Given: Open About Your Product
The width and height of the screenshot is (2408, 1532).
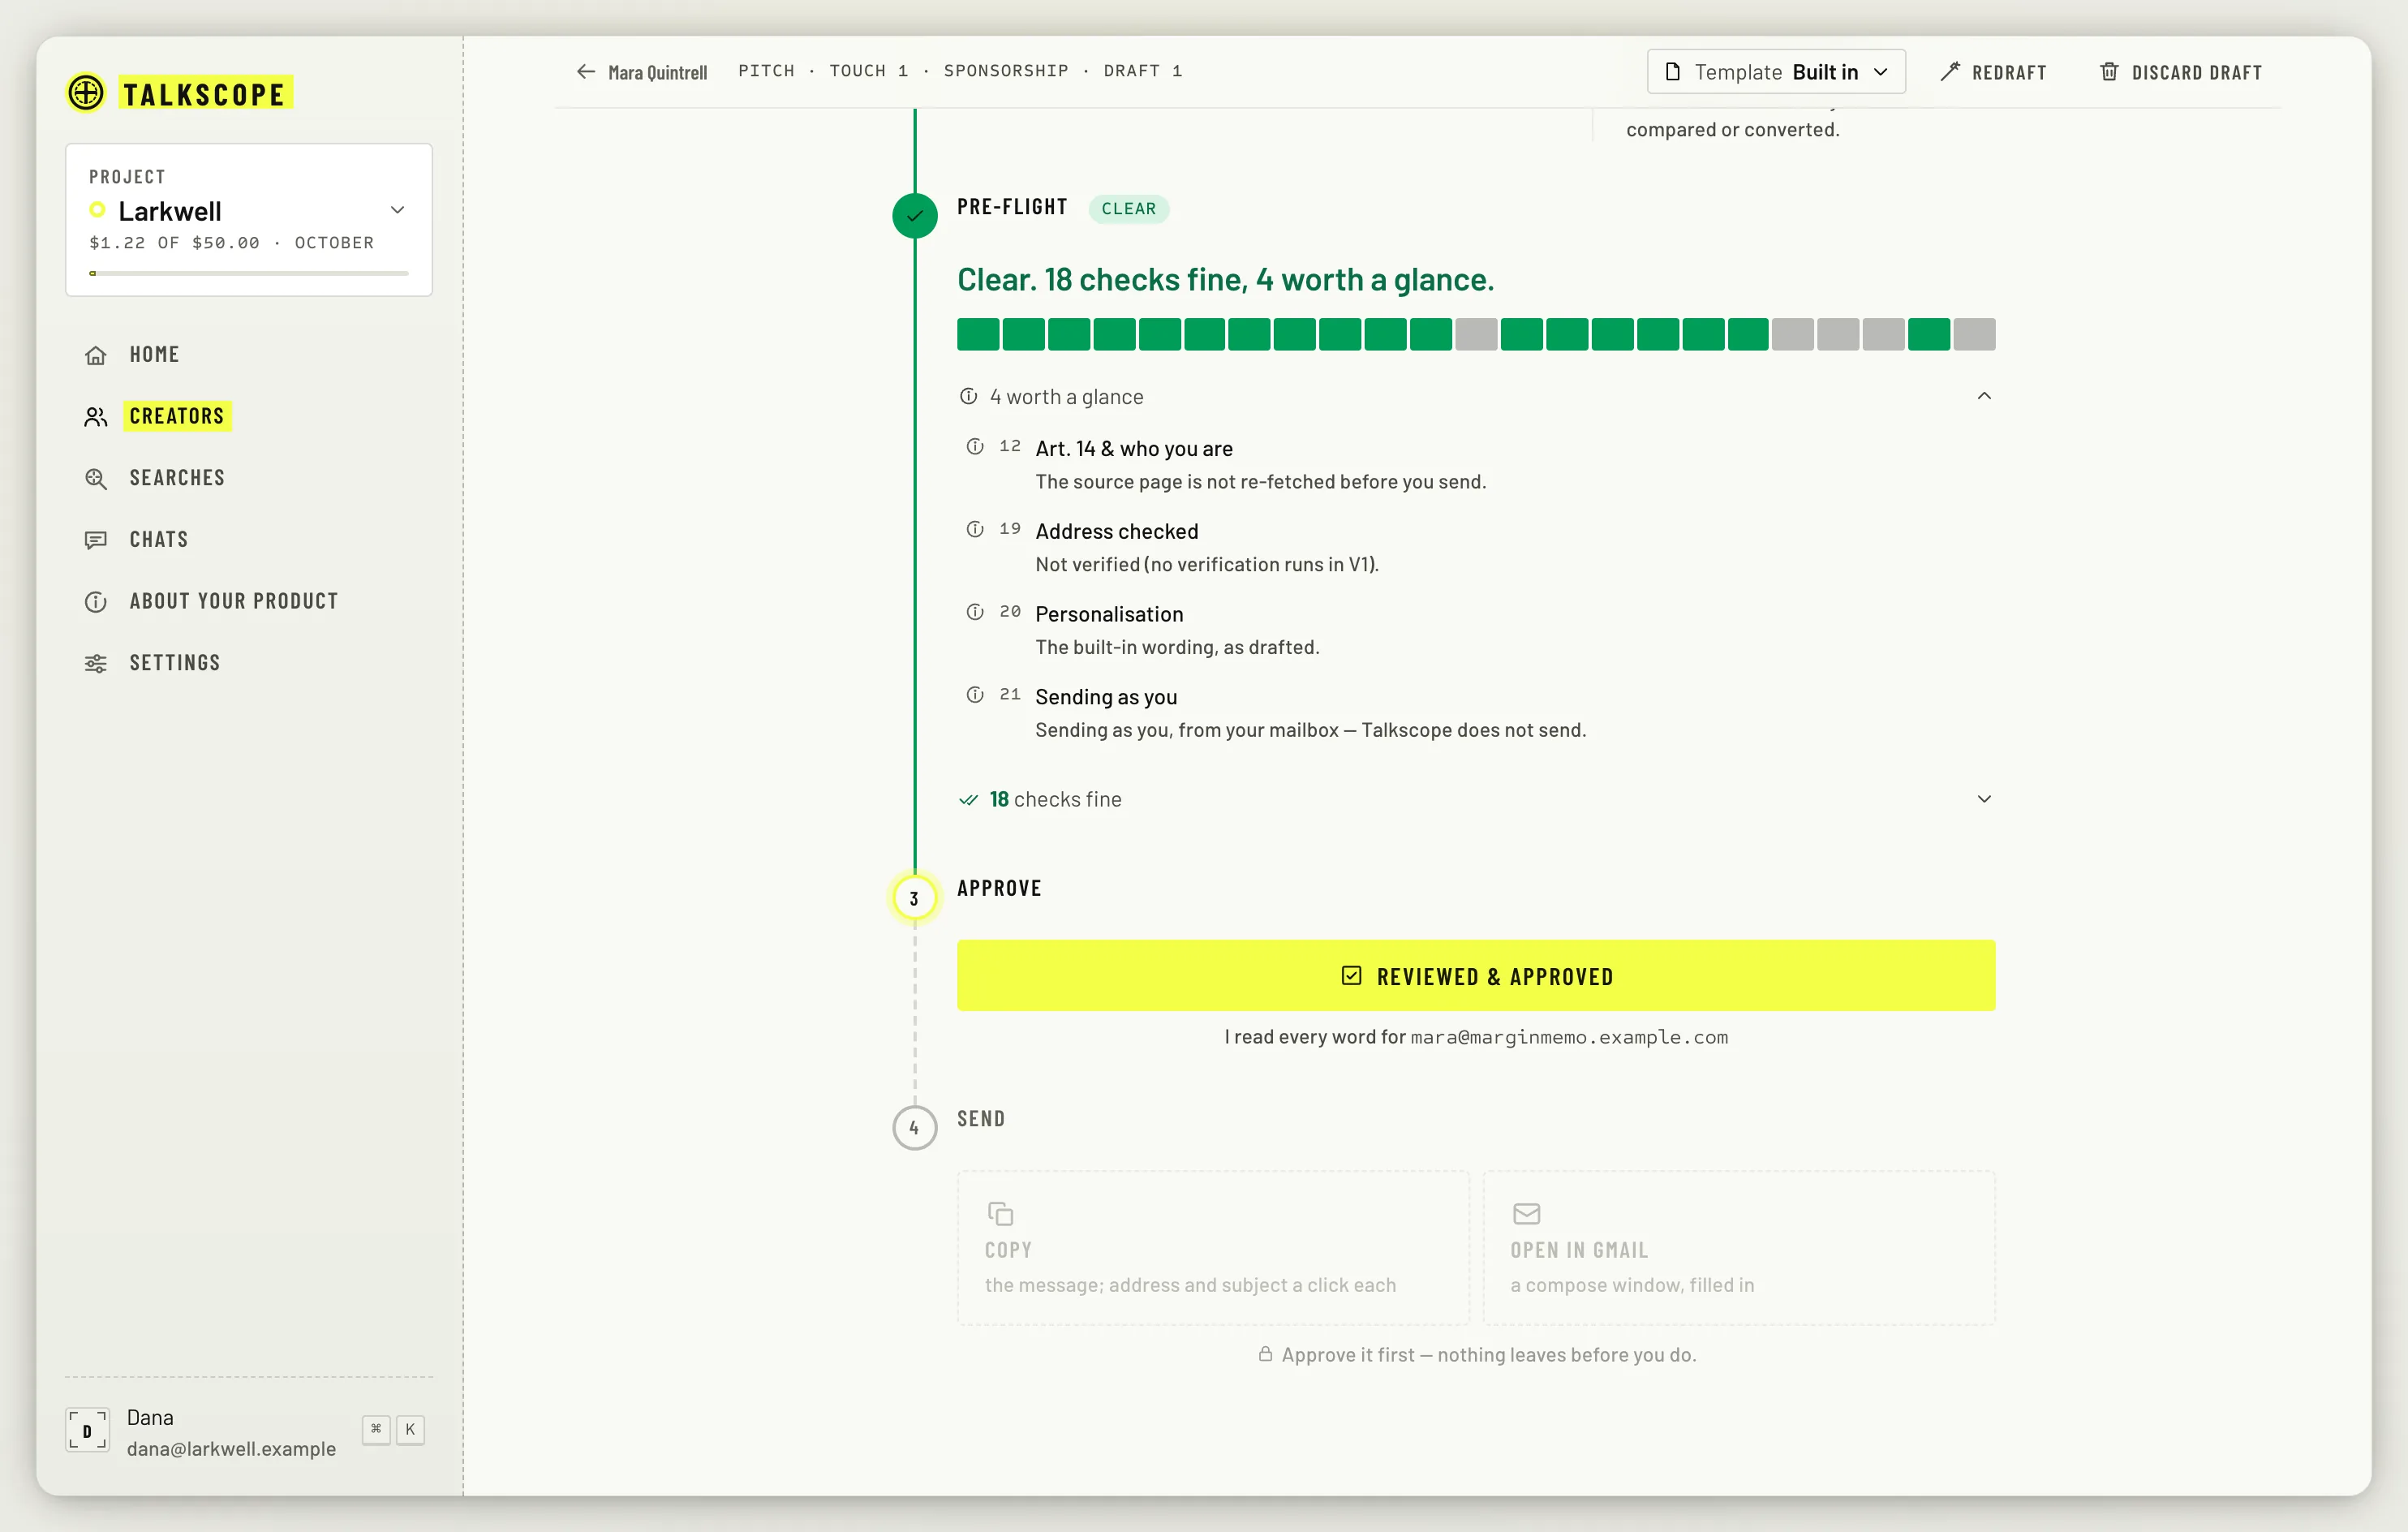Looking at the screenshot, I should [234, 601].
